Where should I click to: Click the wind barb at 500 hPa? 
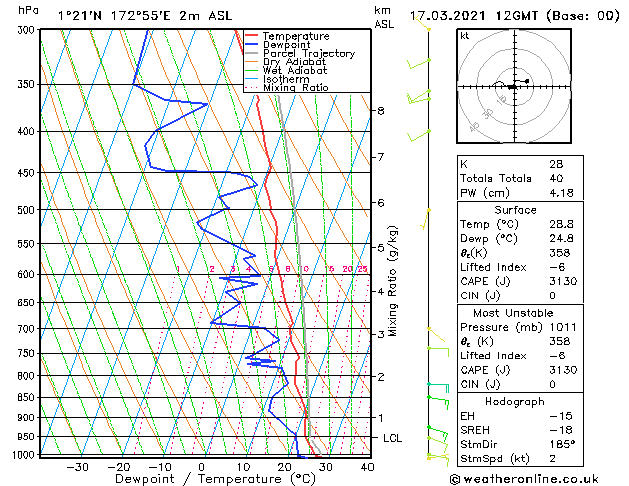pos(425,219)
